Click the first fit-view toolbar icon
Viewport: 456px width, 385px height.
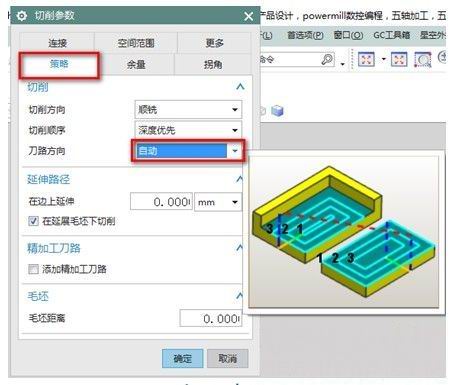[x=366, y=60]
